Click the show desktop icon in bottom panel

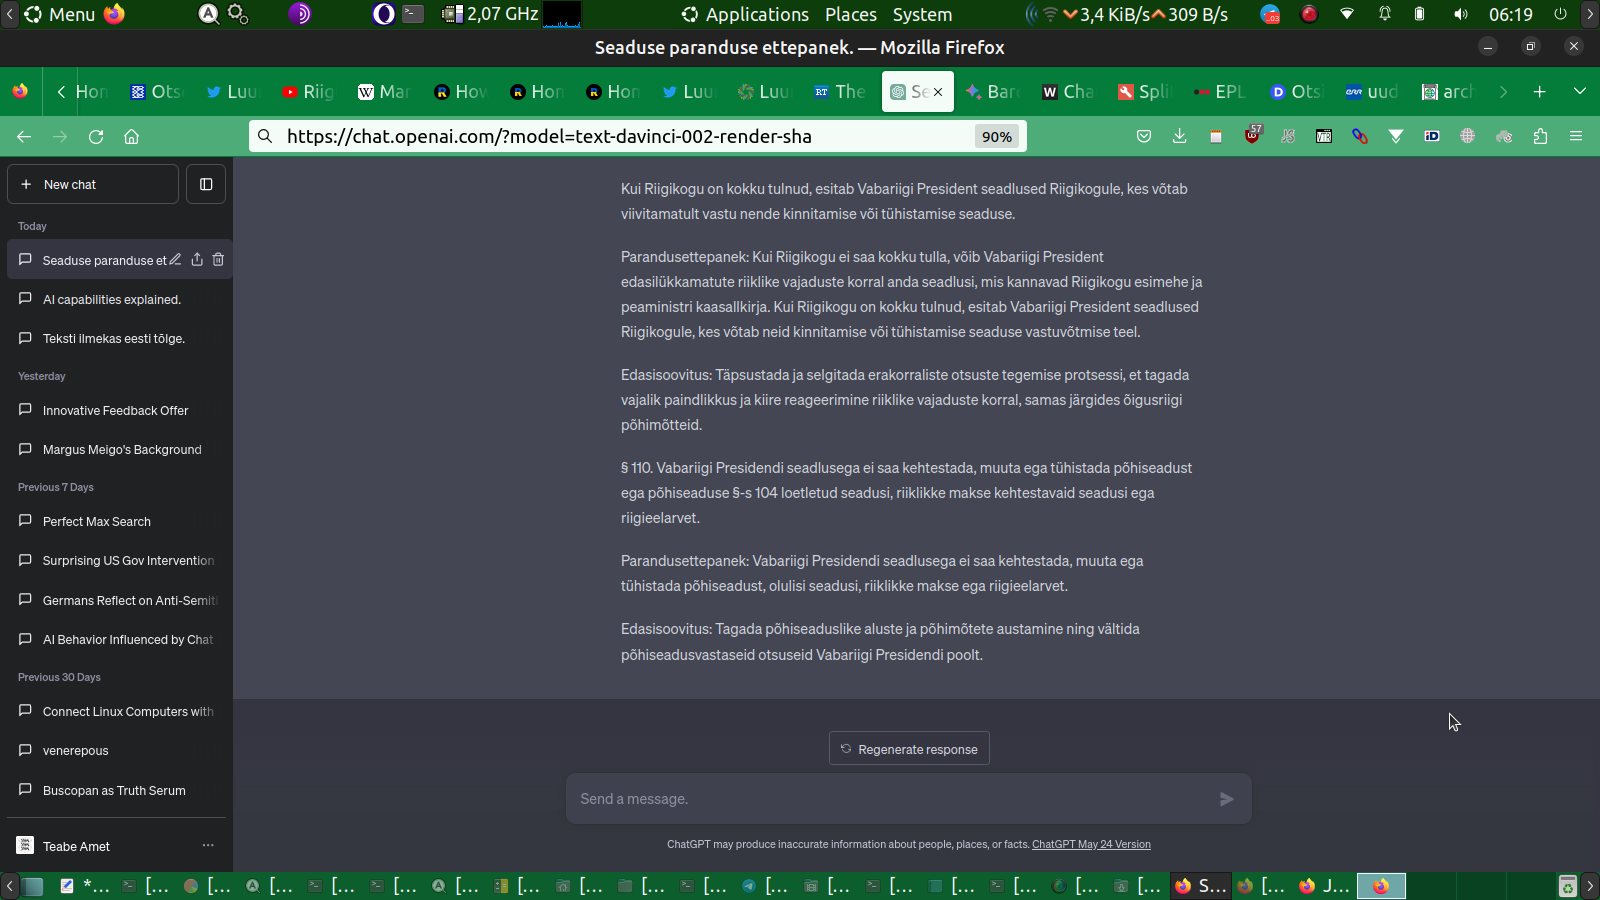(x=33, y=886)
